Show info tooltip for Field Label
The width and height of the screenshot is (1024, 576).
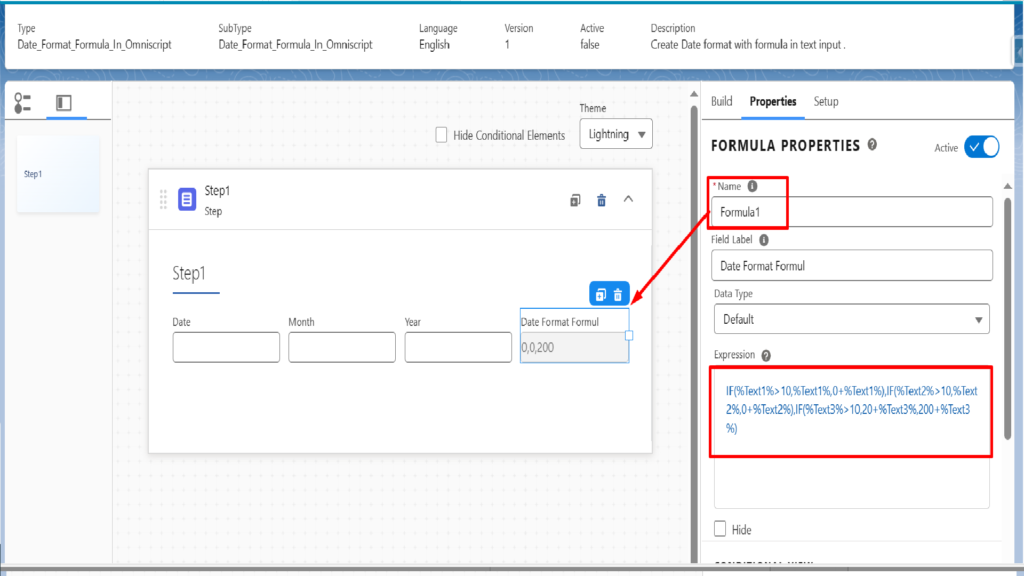(763, 240)
